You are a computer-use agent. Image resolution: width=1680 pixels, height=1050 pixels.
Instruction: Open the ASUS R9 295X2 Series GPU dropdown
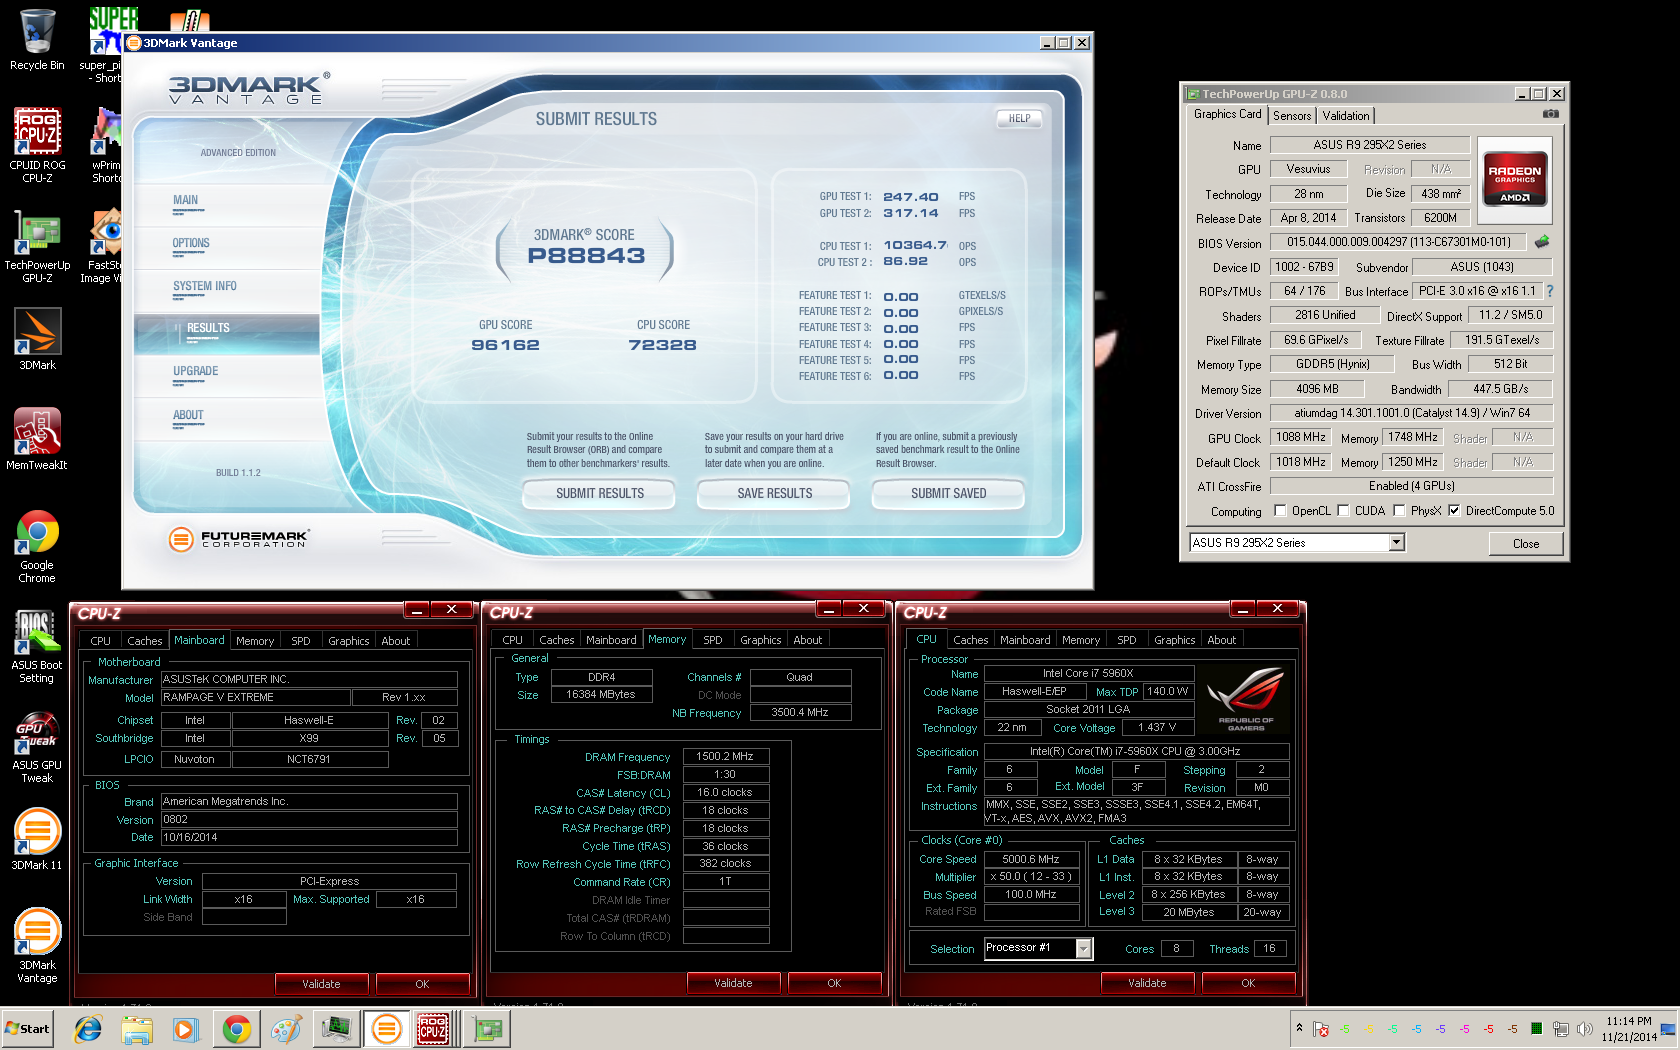[x=1397, y=542]
